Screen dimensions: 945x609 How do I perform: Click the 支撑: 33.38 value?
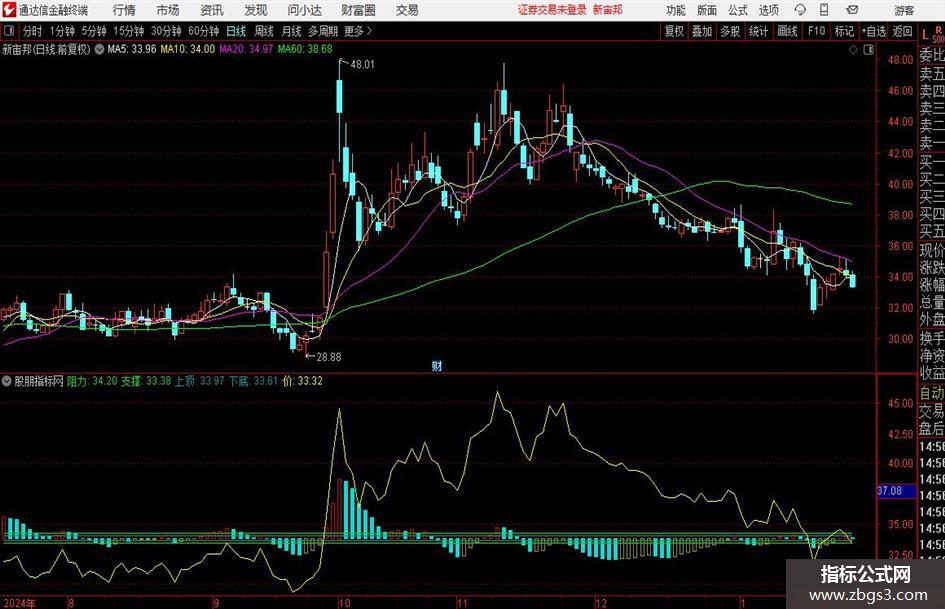coord(146,381)
